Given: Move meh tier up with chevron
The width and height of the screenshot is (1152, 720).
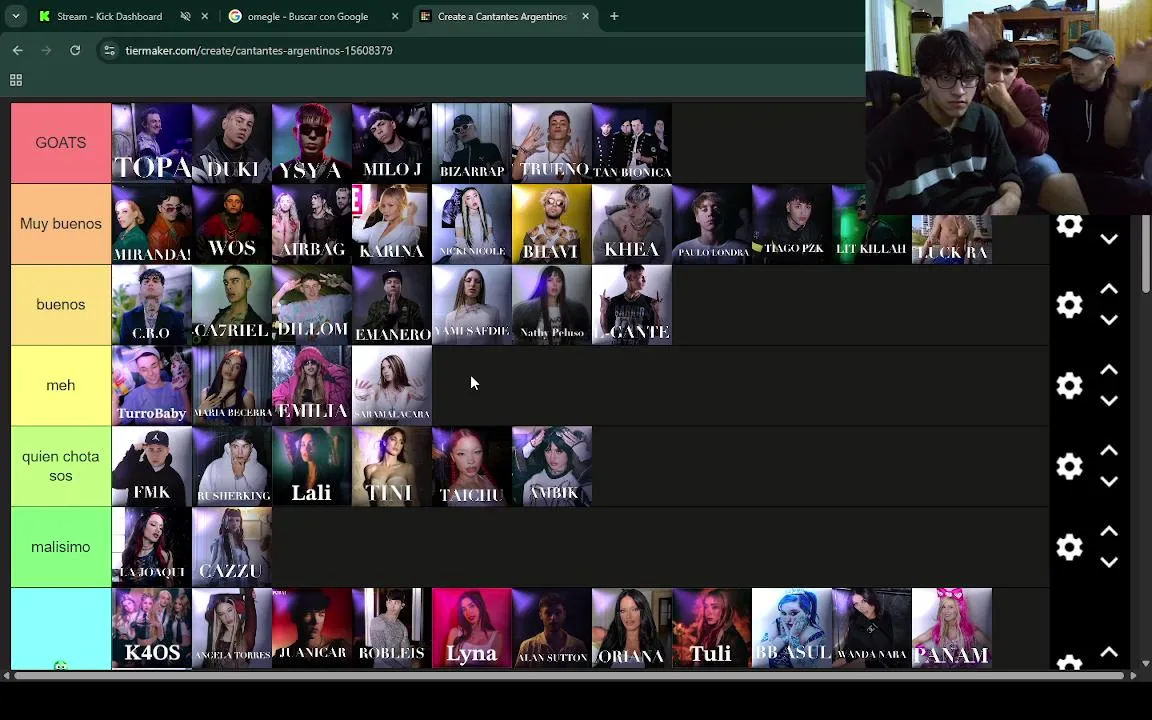Looking at the screenshot, I should [1109, 370].
